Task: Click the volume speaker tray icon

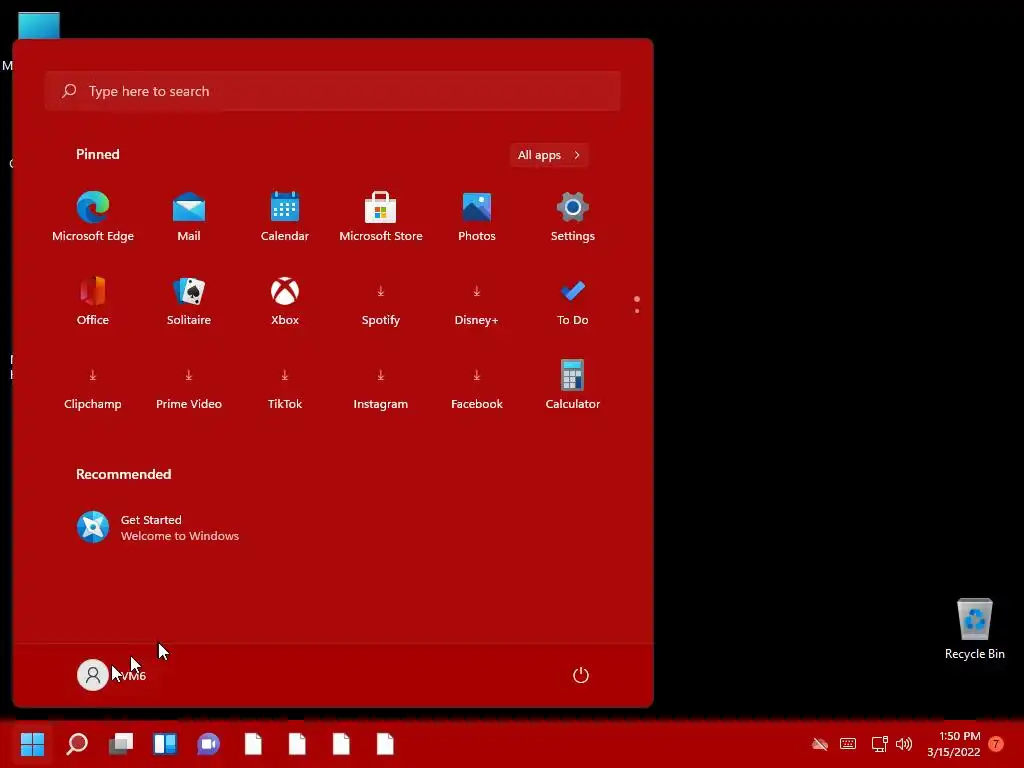Action: (x=904, y=744)
